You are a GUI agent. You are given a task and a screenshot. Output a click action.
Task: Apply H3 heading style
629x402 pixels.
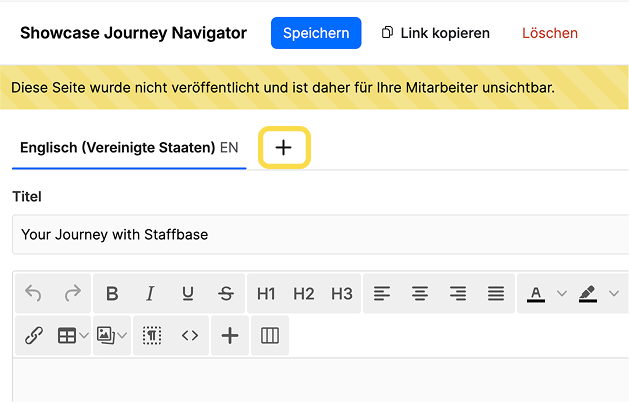coord(342,294)
